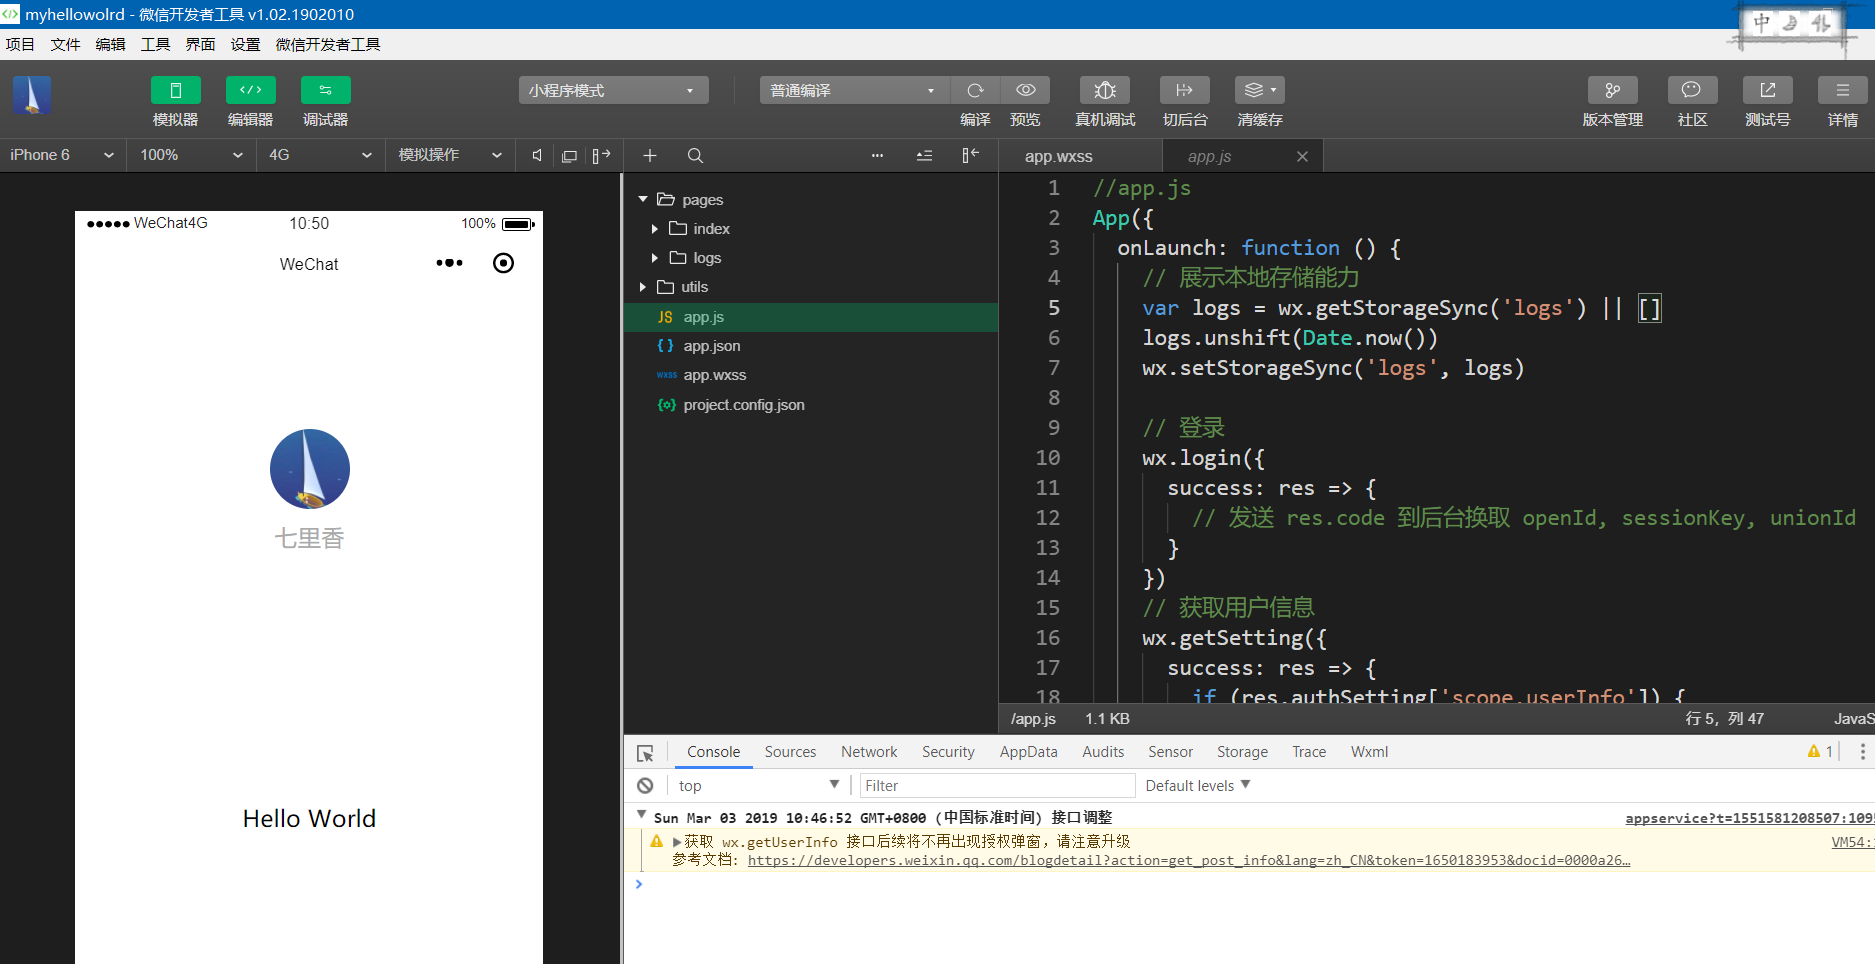Search files with magnifier icon

click(695, 155)
